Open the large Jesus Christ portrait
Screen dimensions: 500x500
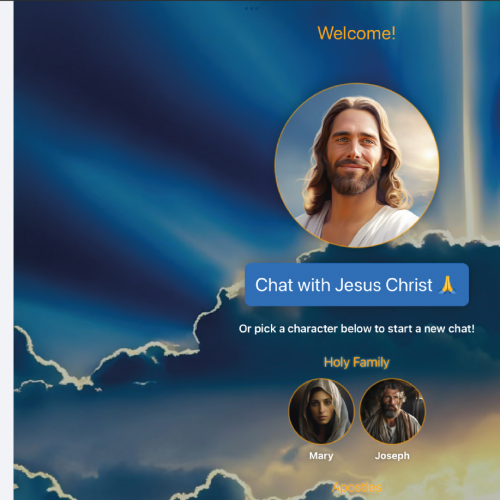click(357, 165)
